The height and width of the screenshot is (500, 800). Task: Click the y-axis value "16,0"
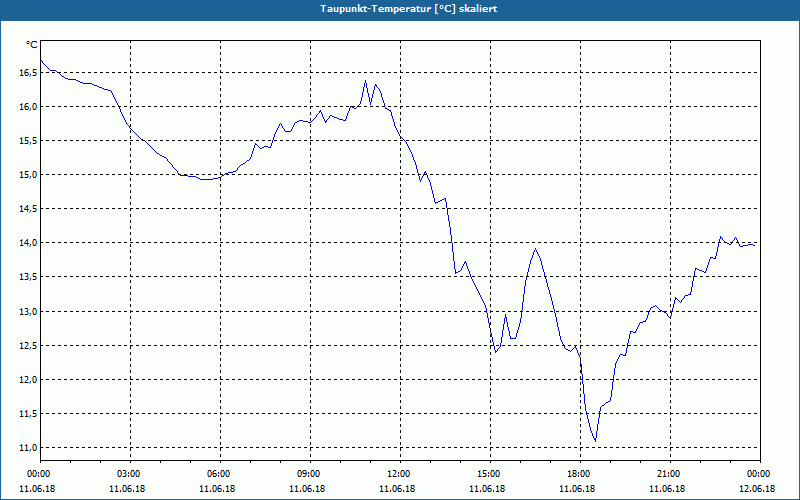[28, 107]
